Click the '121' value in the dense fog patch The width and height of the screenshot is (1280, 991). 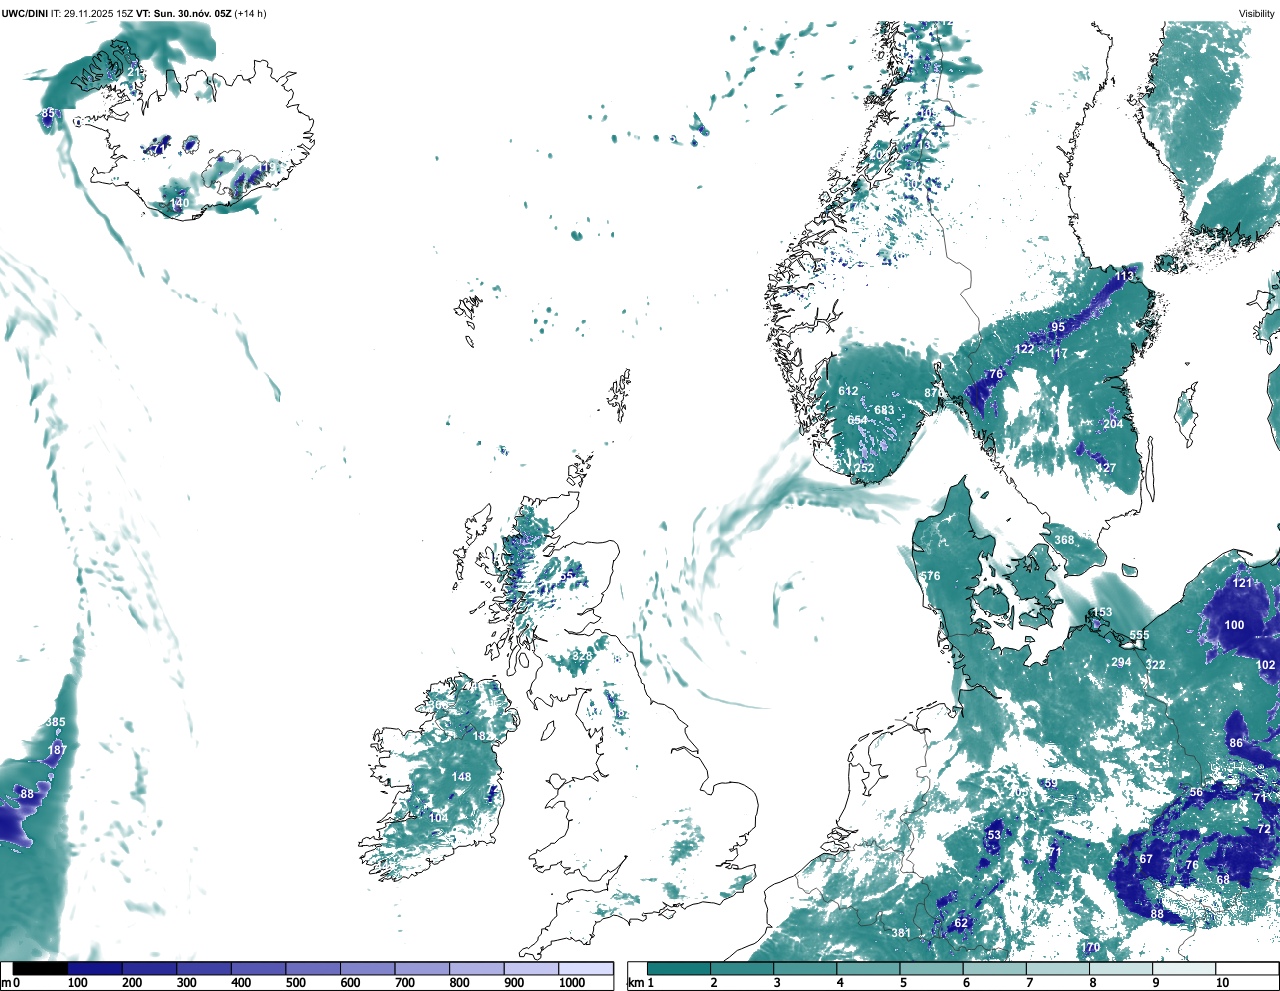point(1242,583)
